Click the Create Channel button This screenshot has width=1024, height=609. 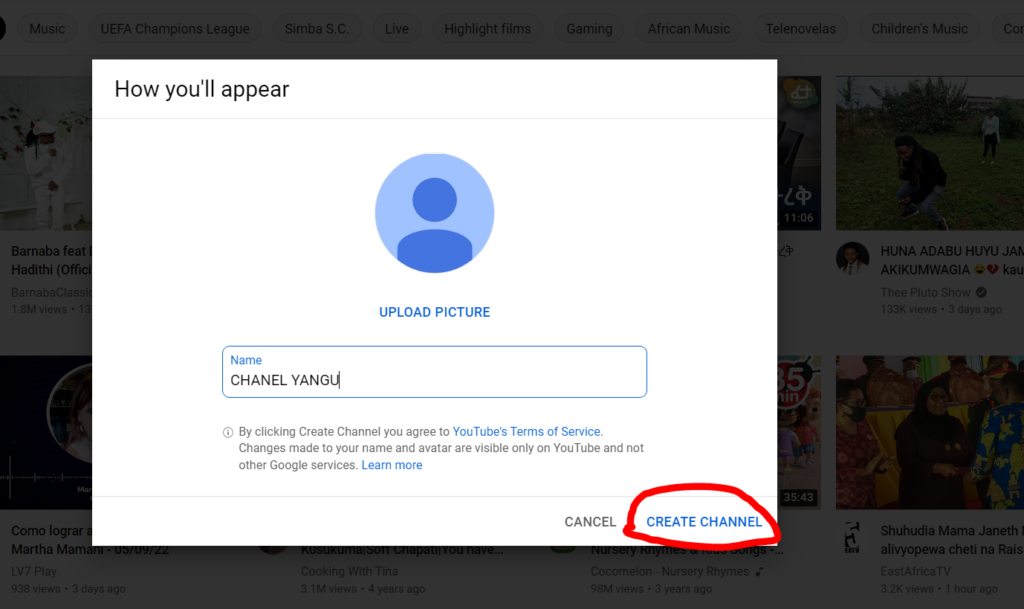coord(704,522)
